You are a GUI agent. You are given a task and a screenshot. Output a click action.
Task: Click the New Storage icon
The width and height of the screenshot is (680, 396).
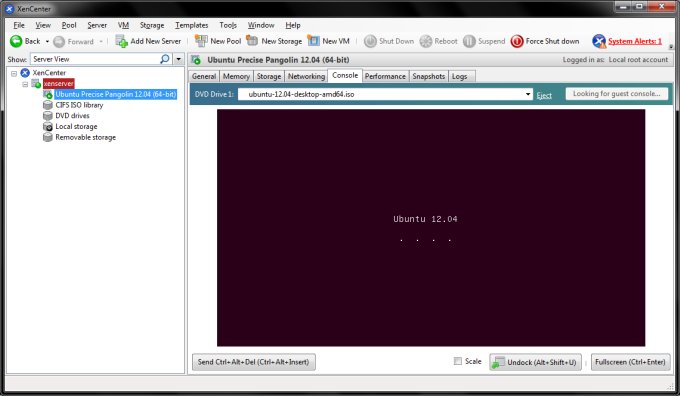[x=252, y=41]
